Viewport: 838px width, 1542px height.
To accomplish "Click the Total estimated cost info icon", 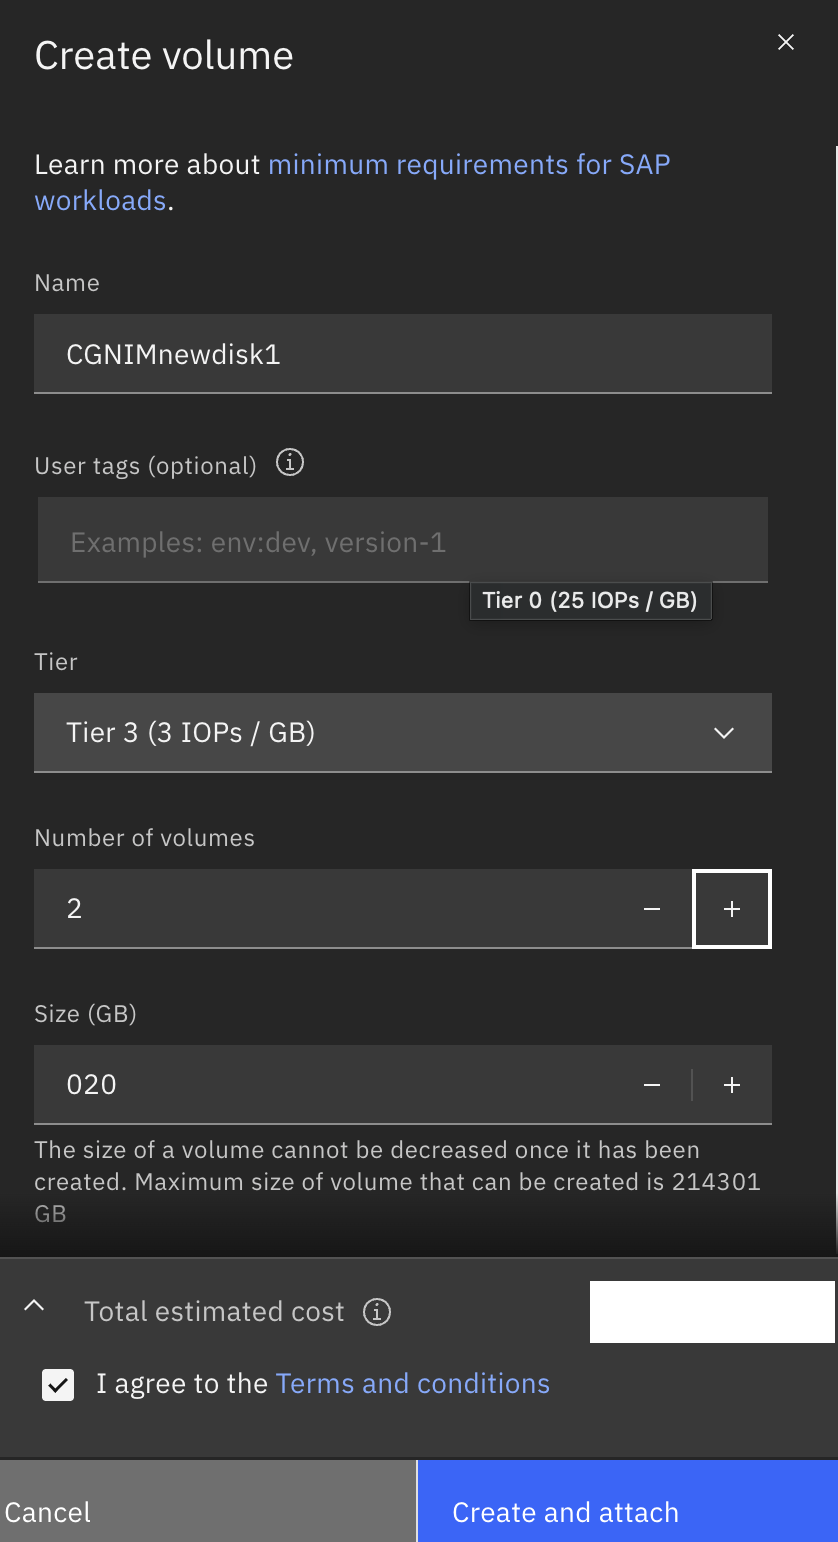I will 377,1312.
